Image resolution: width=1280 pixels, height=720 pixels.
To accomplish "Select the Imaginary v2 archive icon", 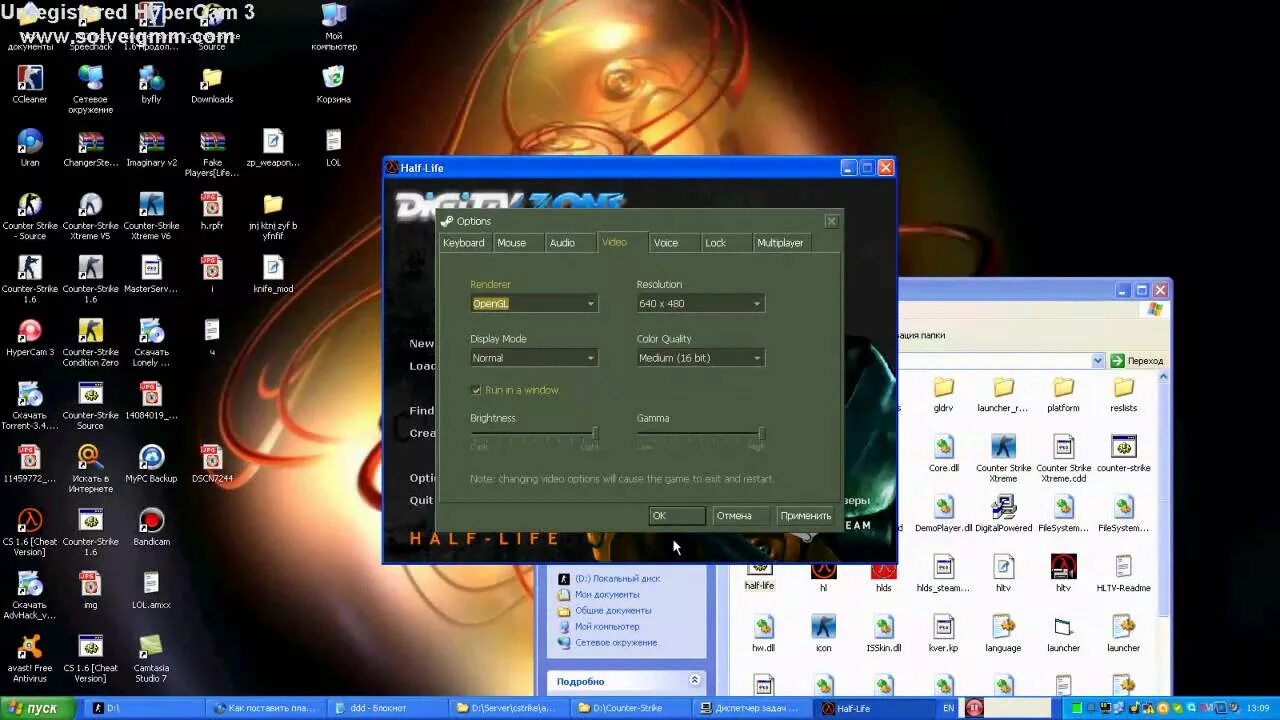I will coord(151,148).
